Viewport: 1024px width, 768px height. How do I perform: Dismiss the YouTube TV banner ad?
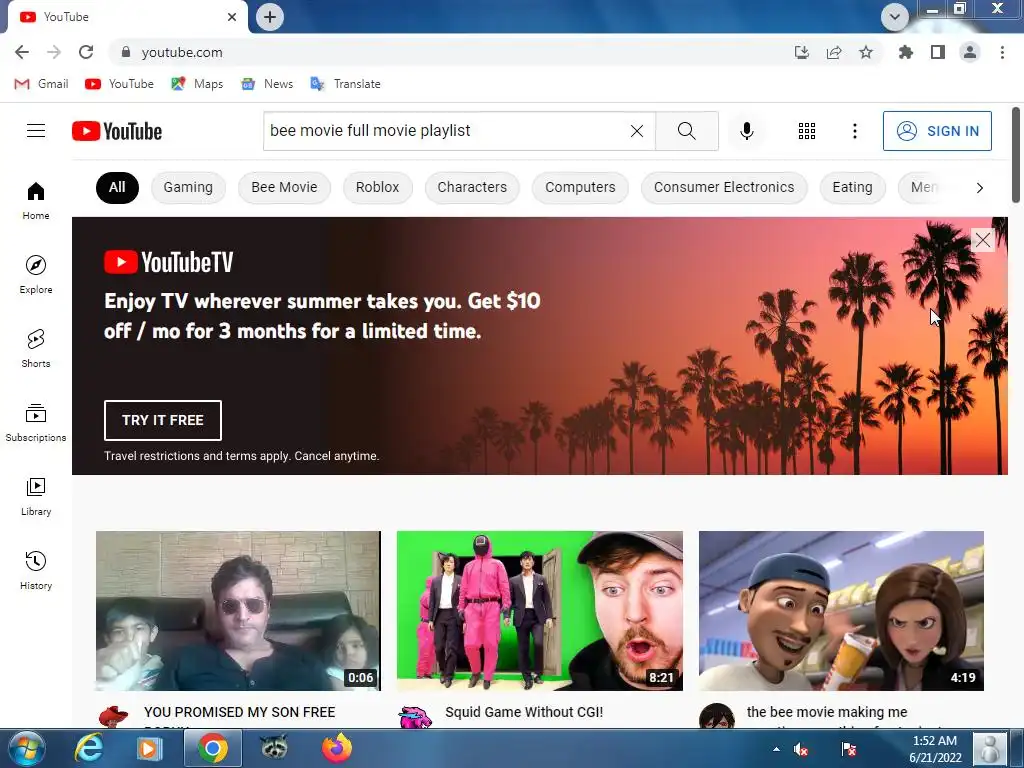pyautogui.click(x=982, y=240)
